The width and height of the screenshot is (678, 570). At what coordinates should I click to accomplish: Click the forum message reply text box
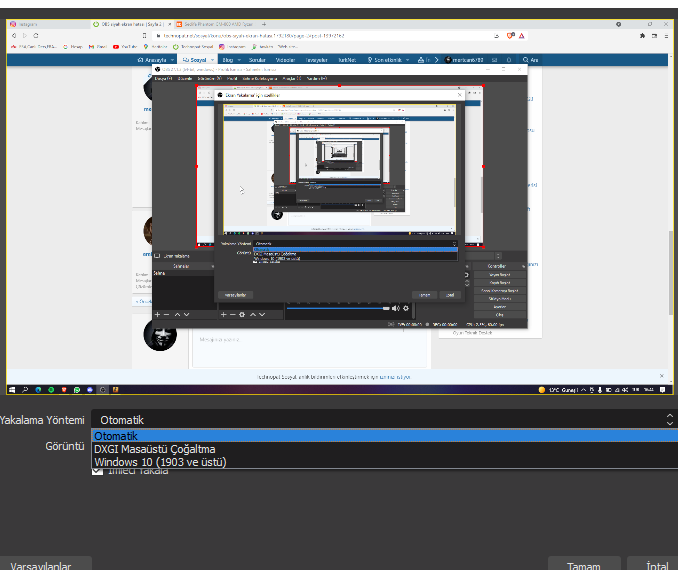click(310, 349)
